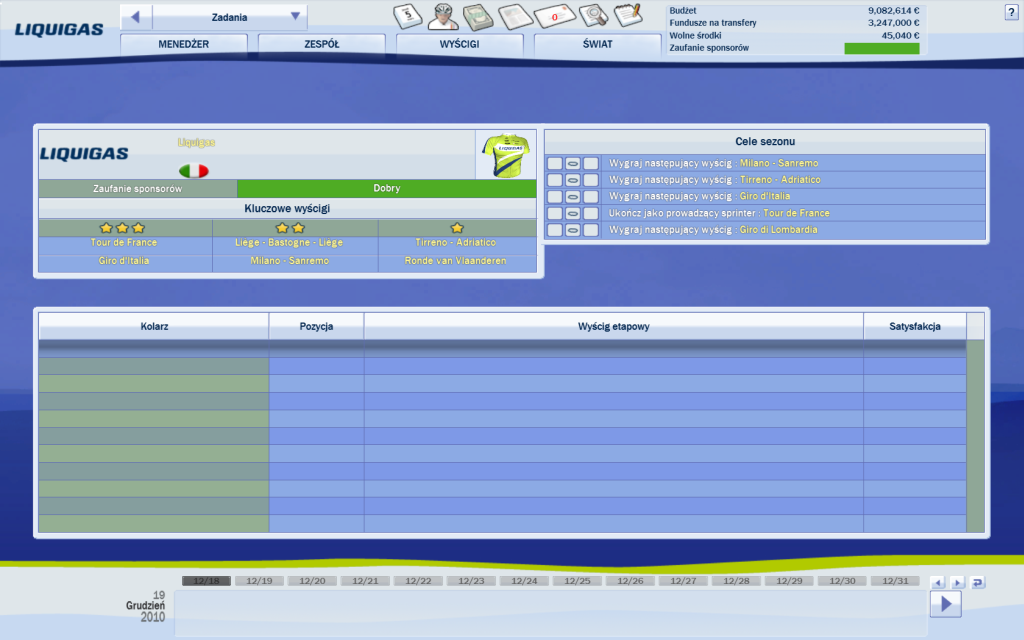Image resolution: width=1024 pixels, height=640 pixels.
Task: Toggle middle oval box for Giro di Lombardia goal
Action: click(x=573, y=230)
